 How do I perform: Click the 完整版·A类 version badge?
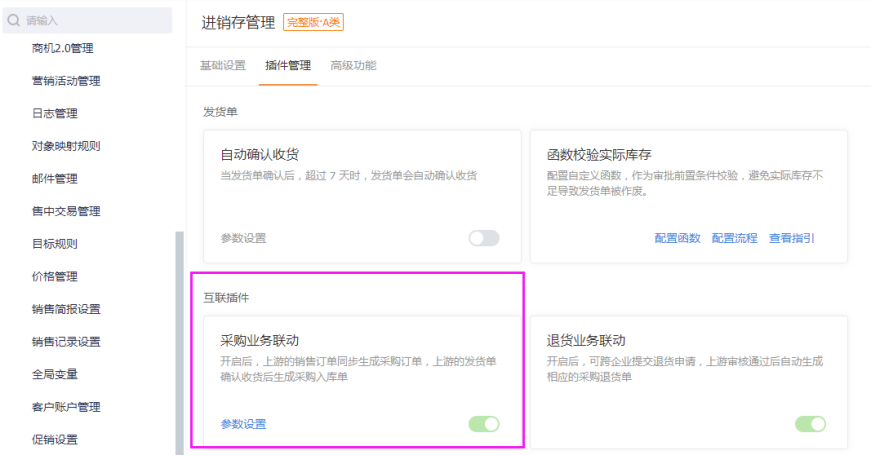coord(313,22)
